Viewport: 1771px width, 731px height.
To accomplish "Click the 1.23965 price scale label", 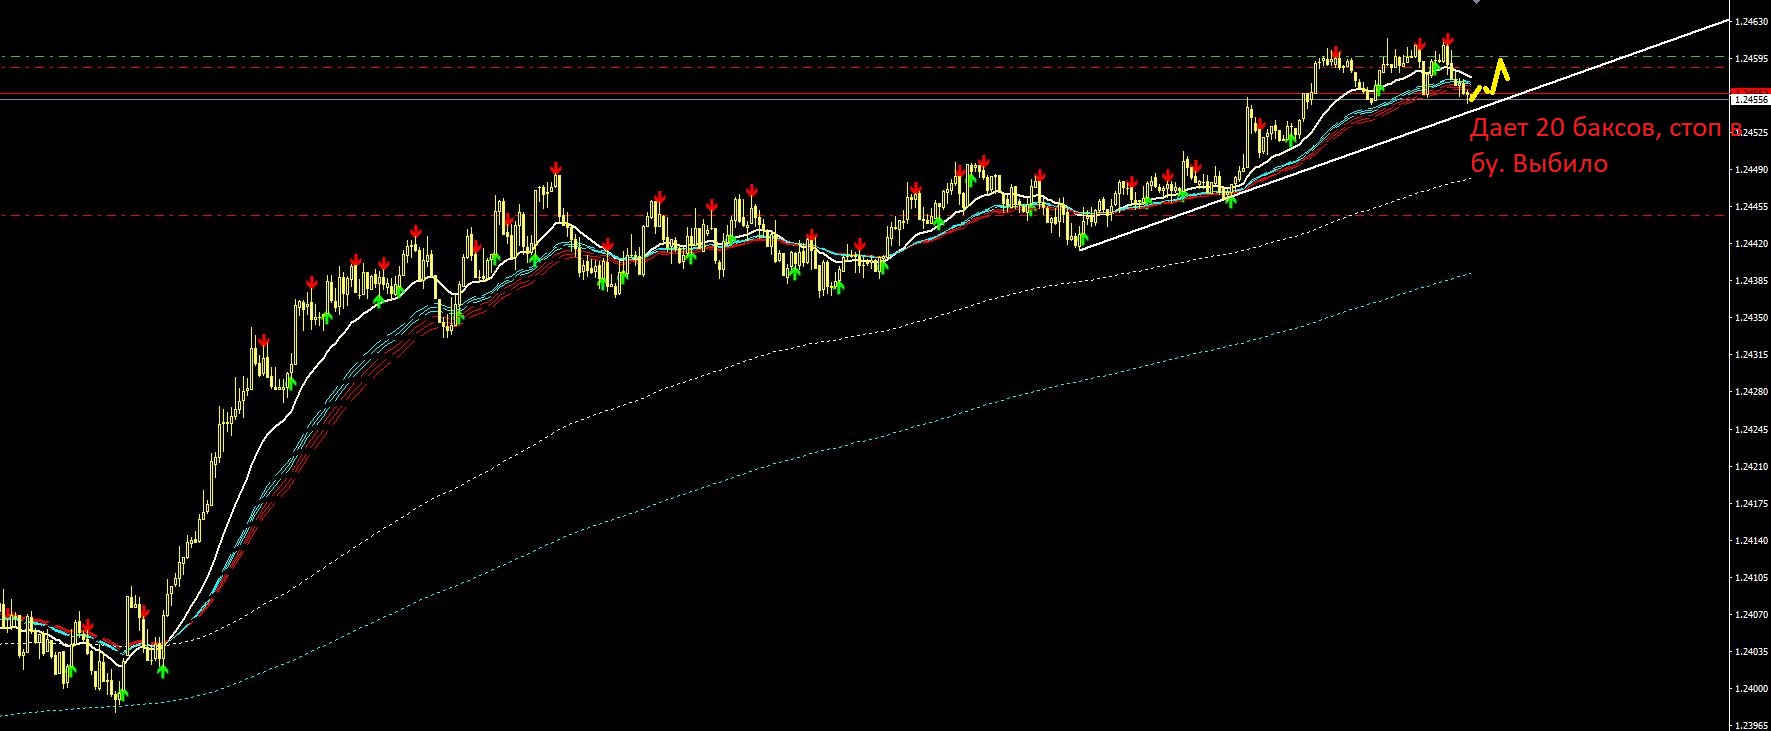I will pyautogui.click(x=1751, y=725).
